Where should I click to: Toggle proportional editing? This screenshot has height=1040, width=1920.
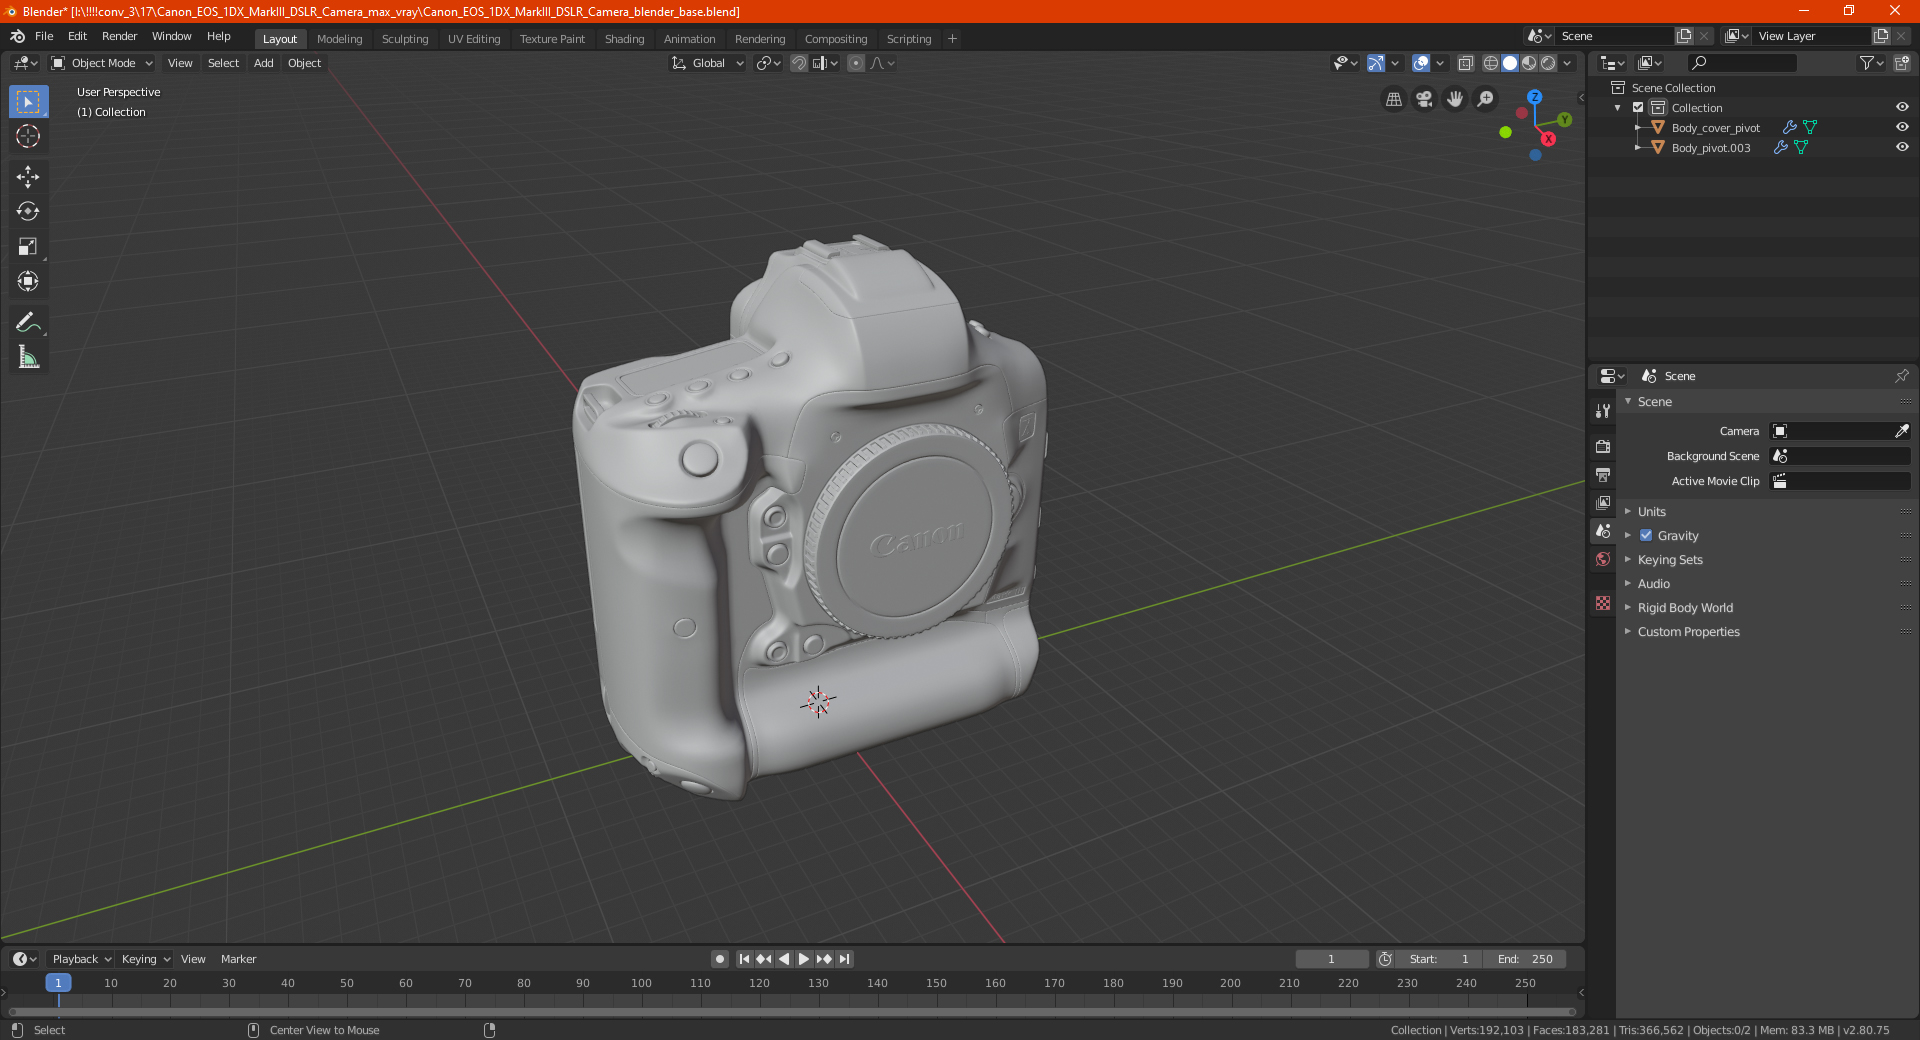[856, 63]
